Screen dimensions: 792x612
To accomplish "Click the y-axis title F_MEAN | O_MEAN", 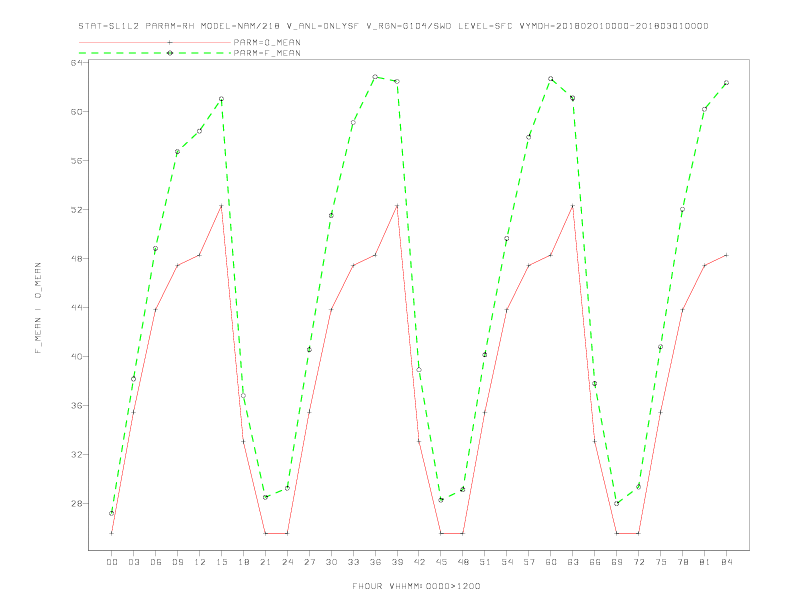I will [x=38, y=308].
